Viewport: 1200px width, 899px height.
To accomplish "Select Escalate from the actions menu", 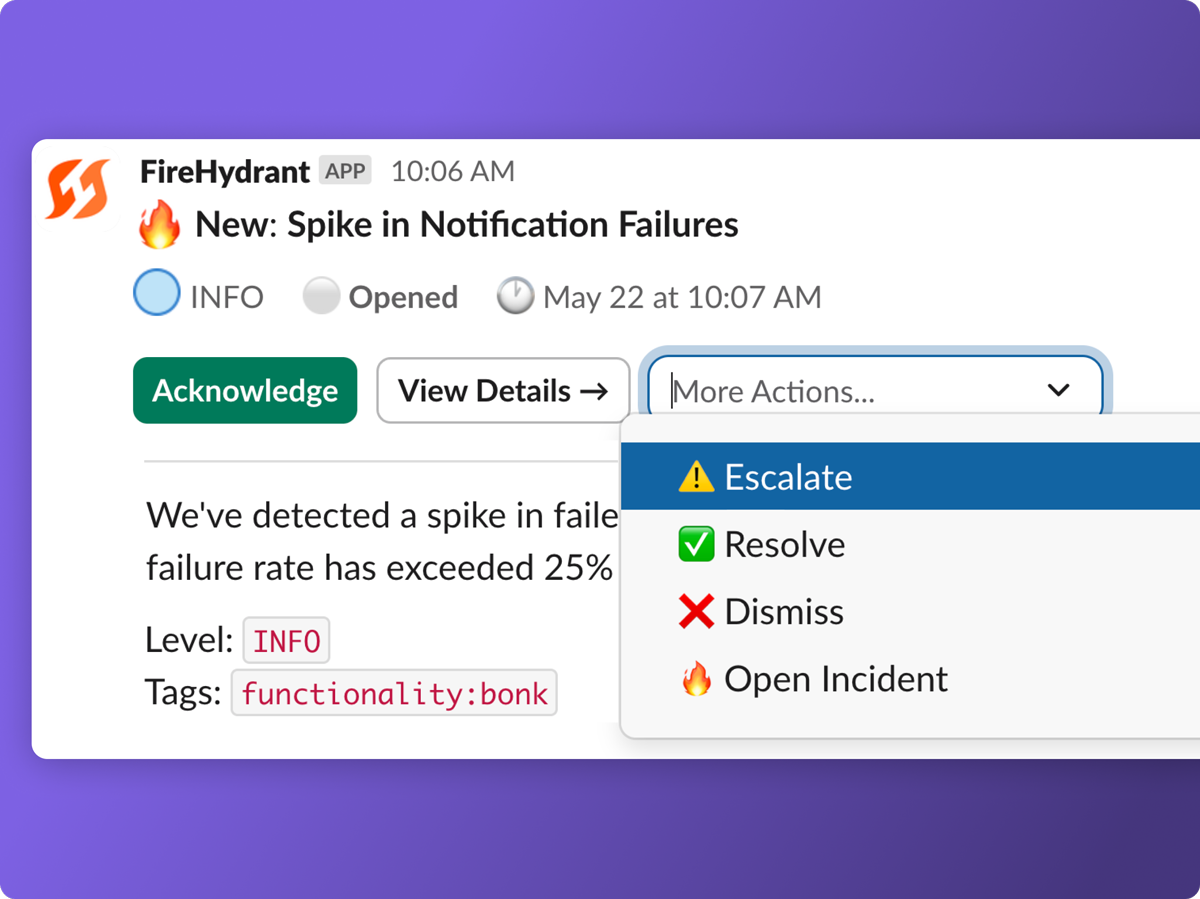I will pos(910,477).
